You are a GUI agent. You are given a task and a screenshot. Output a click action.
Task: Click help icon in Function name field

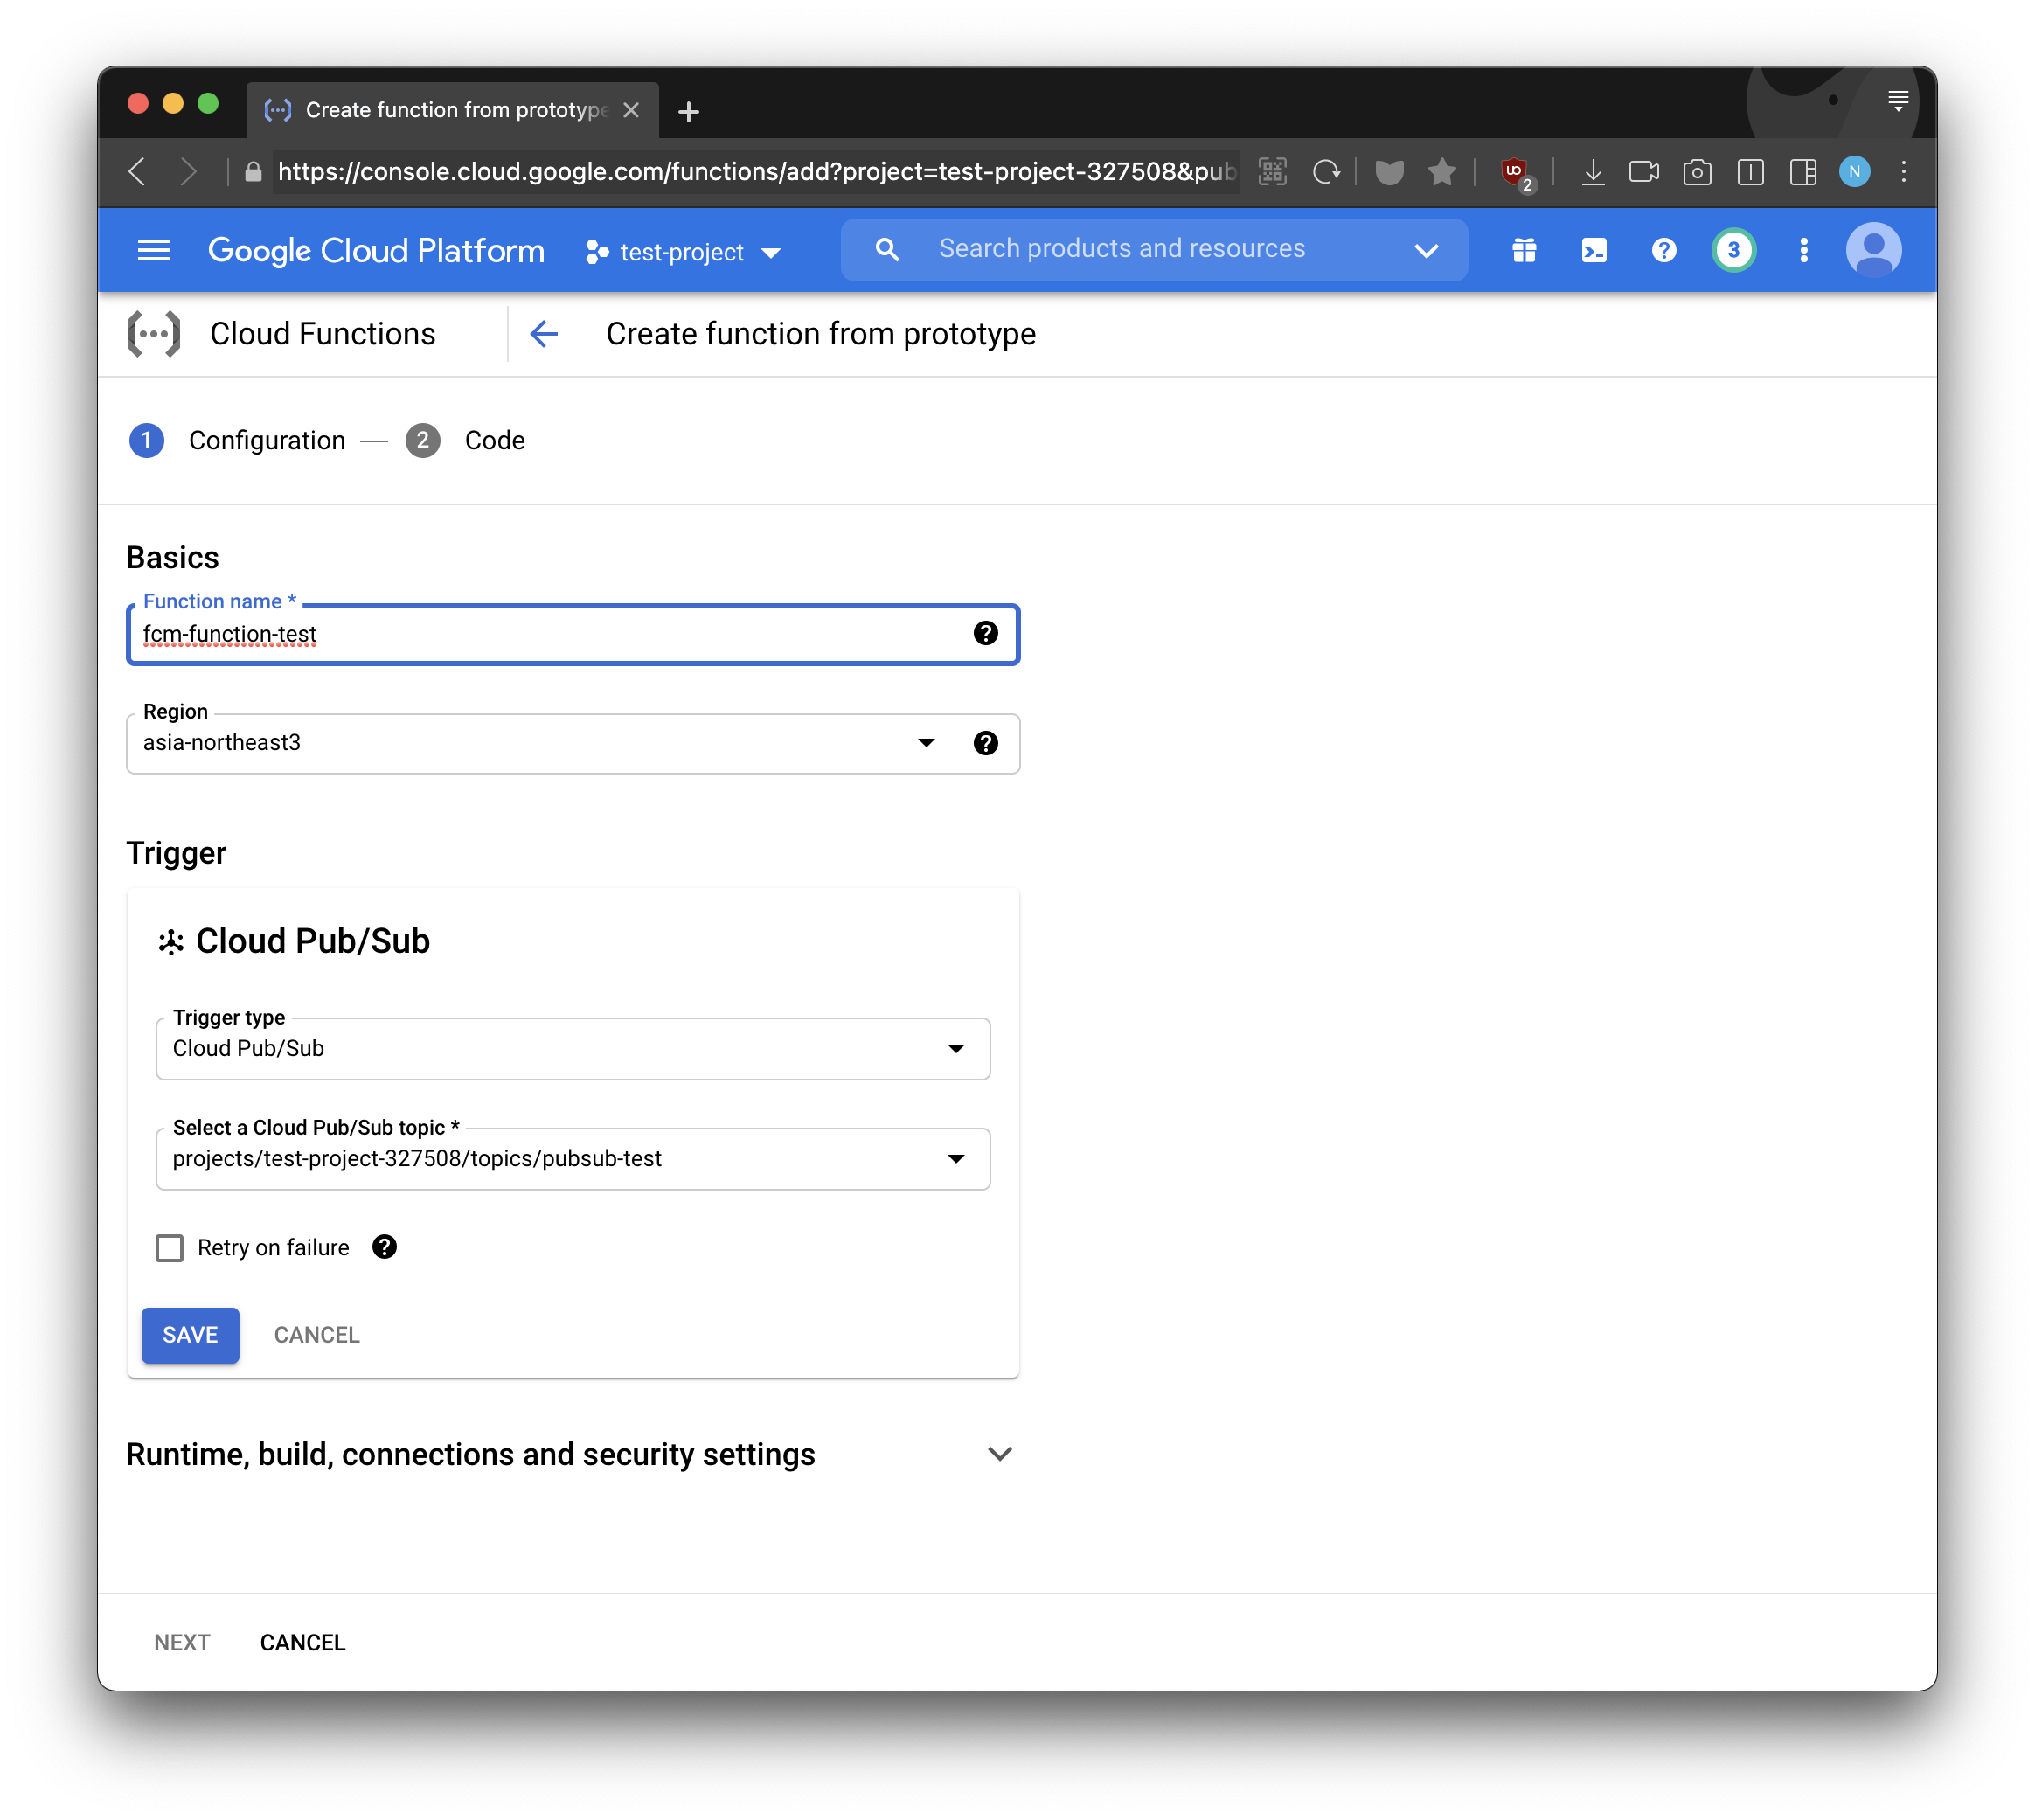click(x=985, y=633)
